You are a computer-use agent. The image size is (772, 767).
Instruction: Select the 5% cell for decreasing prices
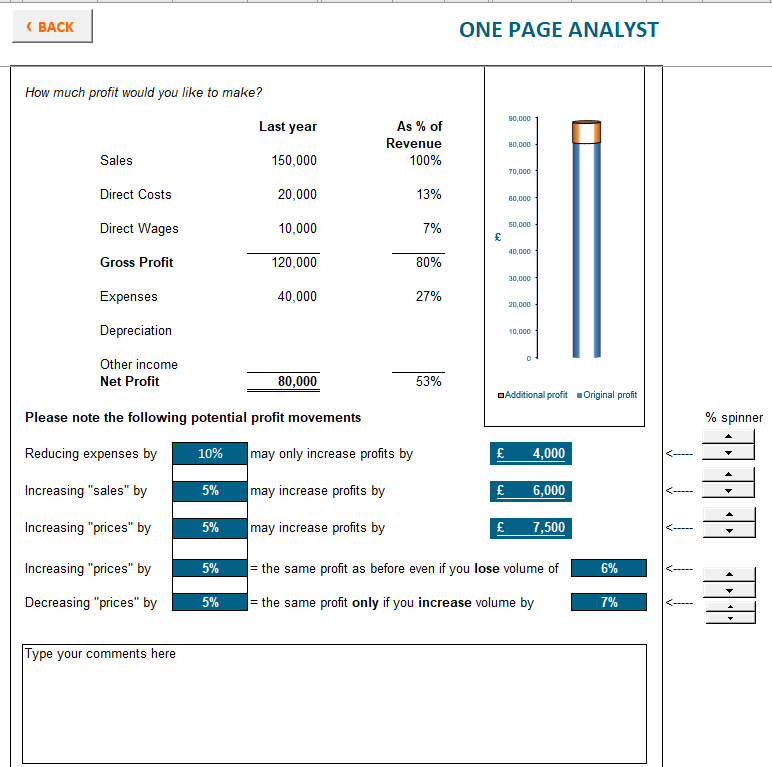click(x=210, y=603)
